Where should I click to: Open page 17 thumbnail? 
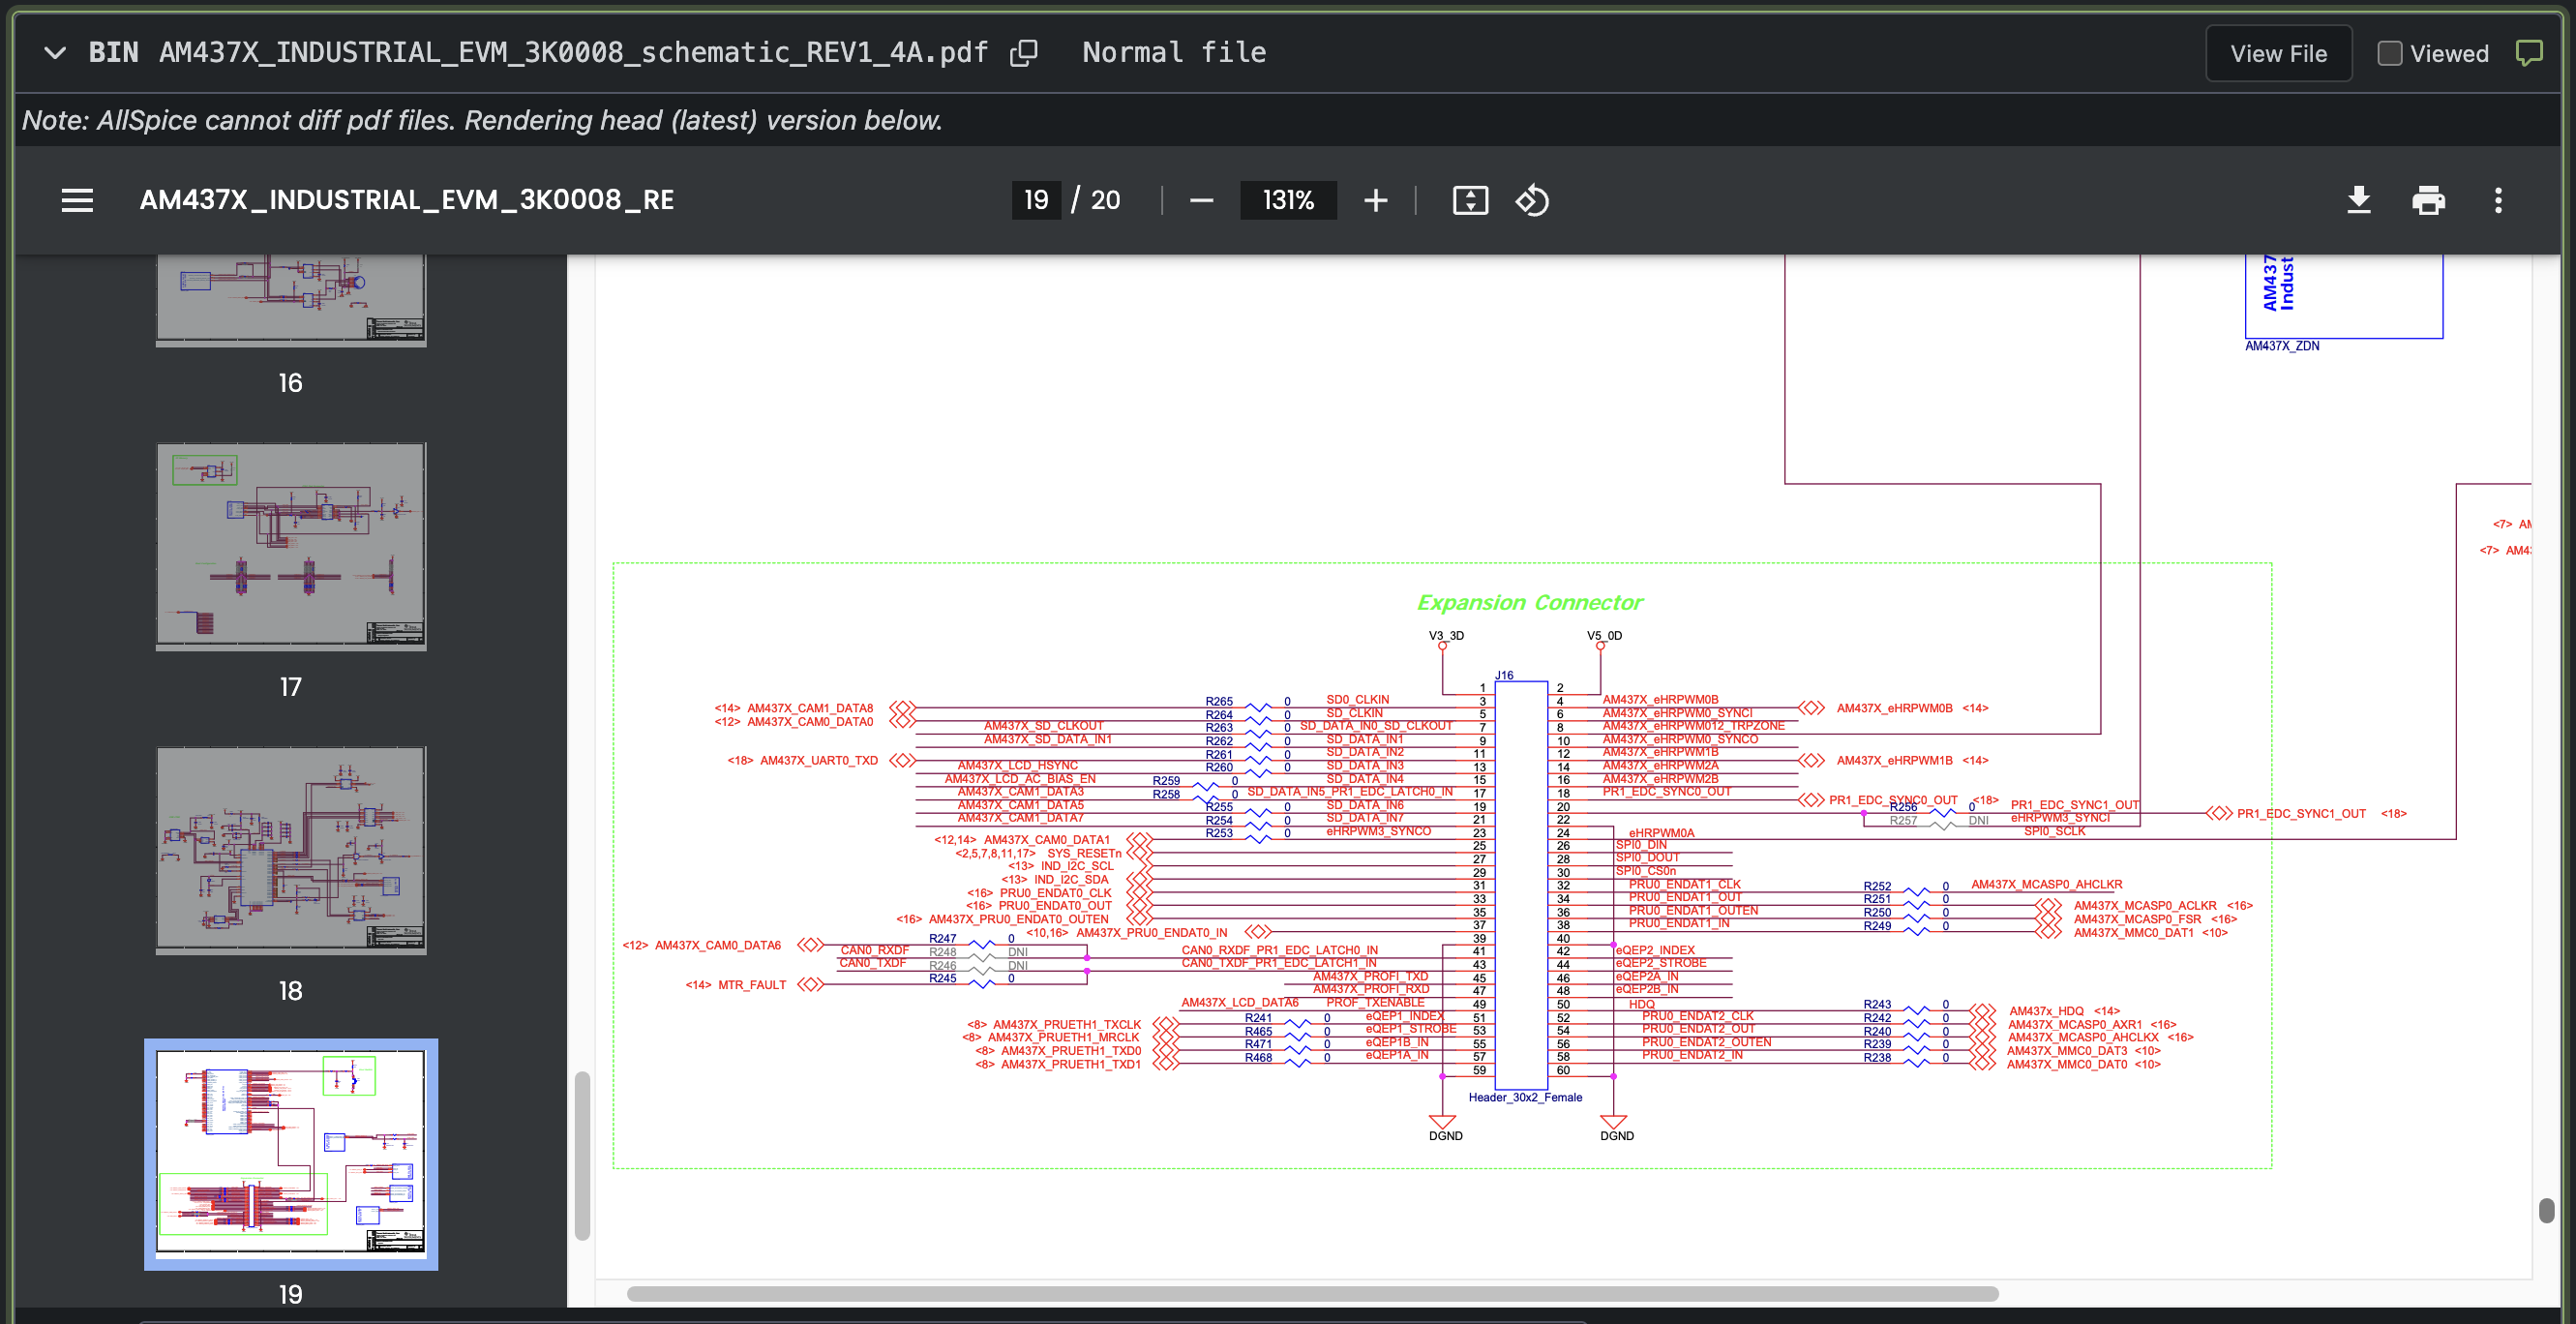290,546
